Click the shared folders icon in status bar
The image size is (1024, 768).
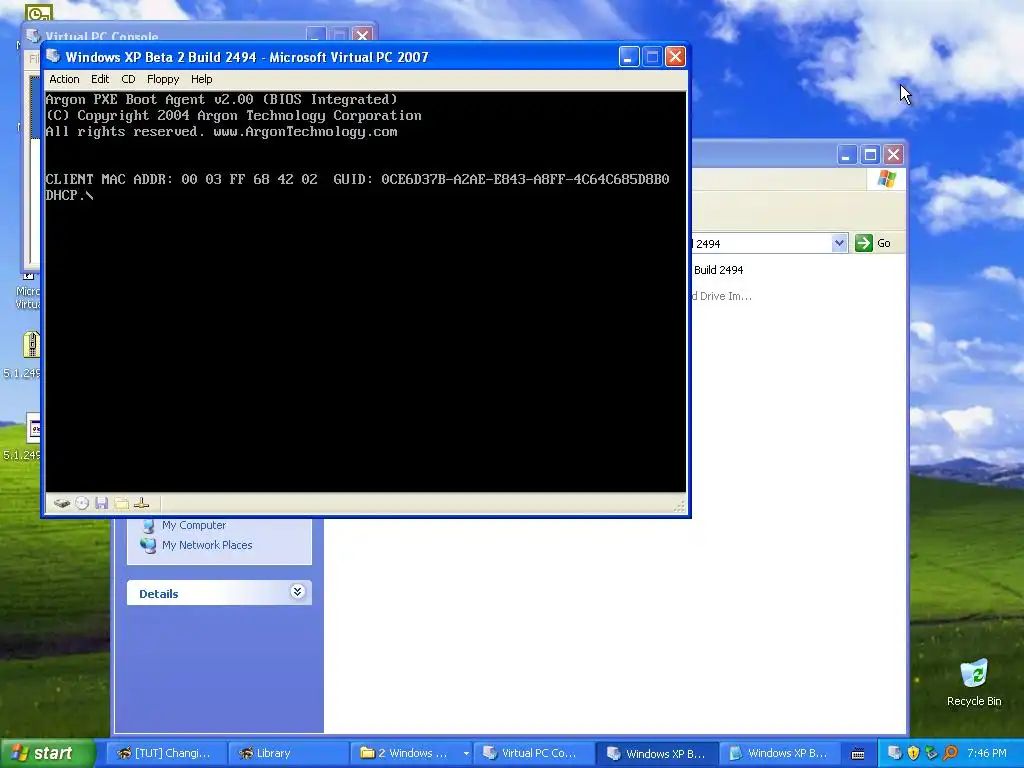click(x=121, y=504)
